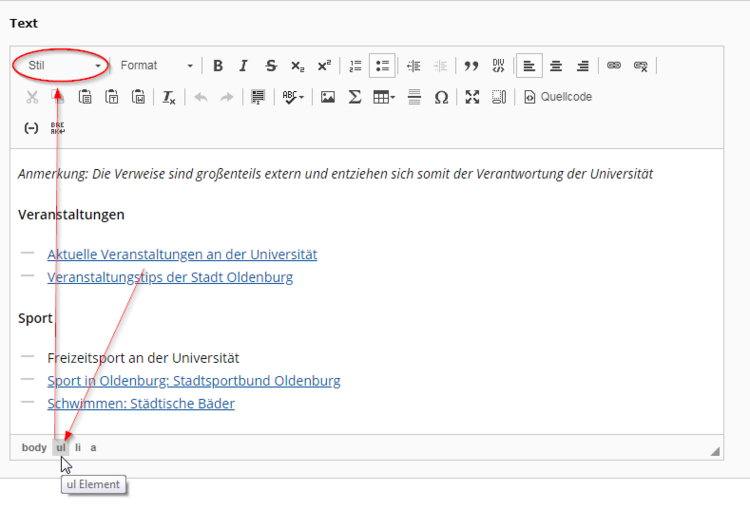Create a DIV container
Screen dimensions: 750x510
498,66
